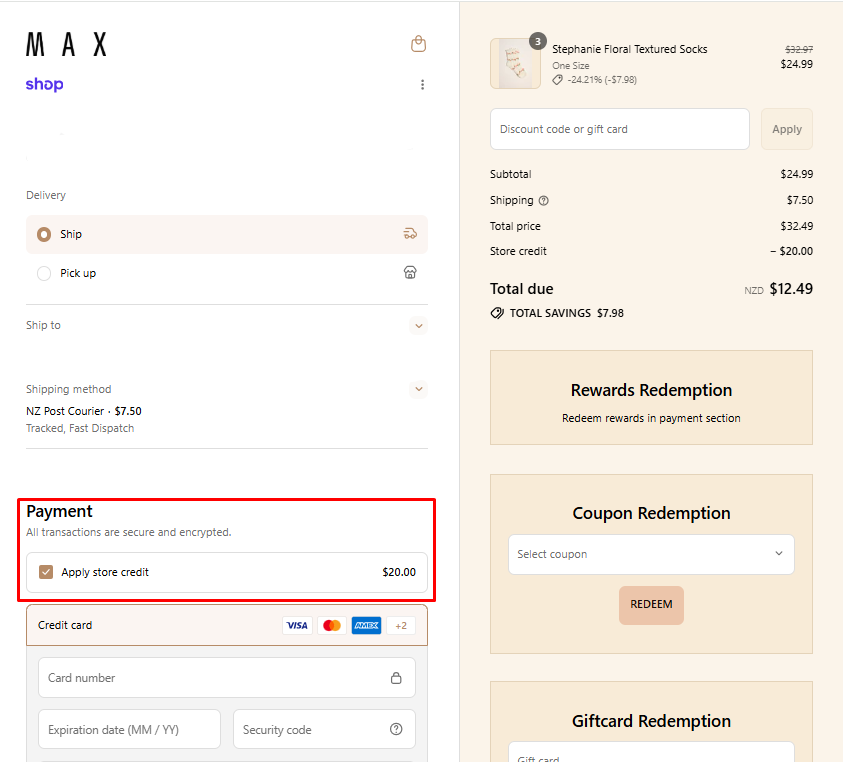Click the three-dot menu beside Shop
Image resolution: width=843 pixels, height=762 pixels.
tap(422, 85)
